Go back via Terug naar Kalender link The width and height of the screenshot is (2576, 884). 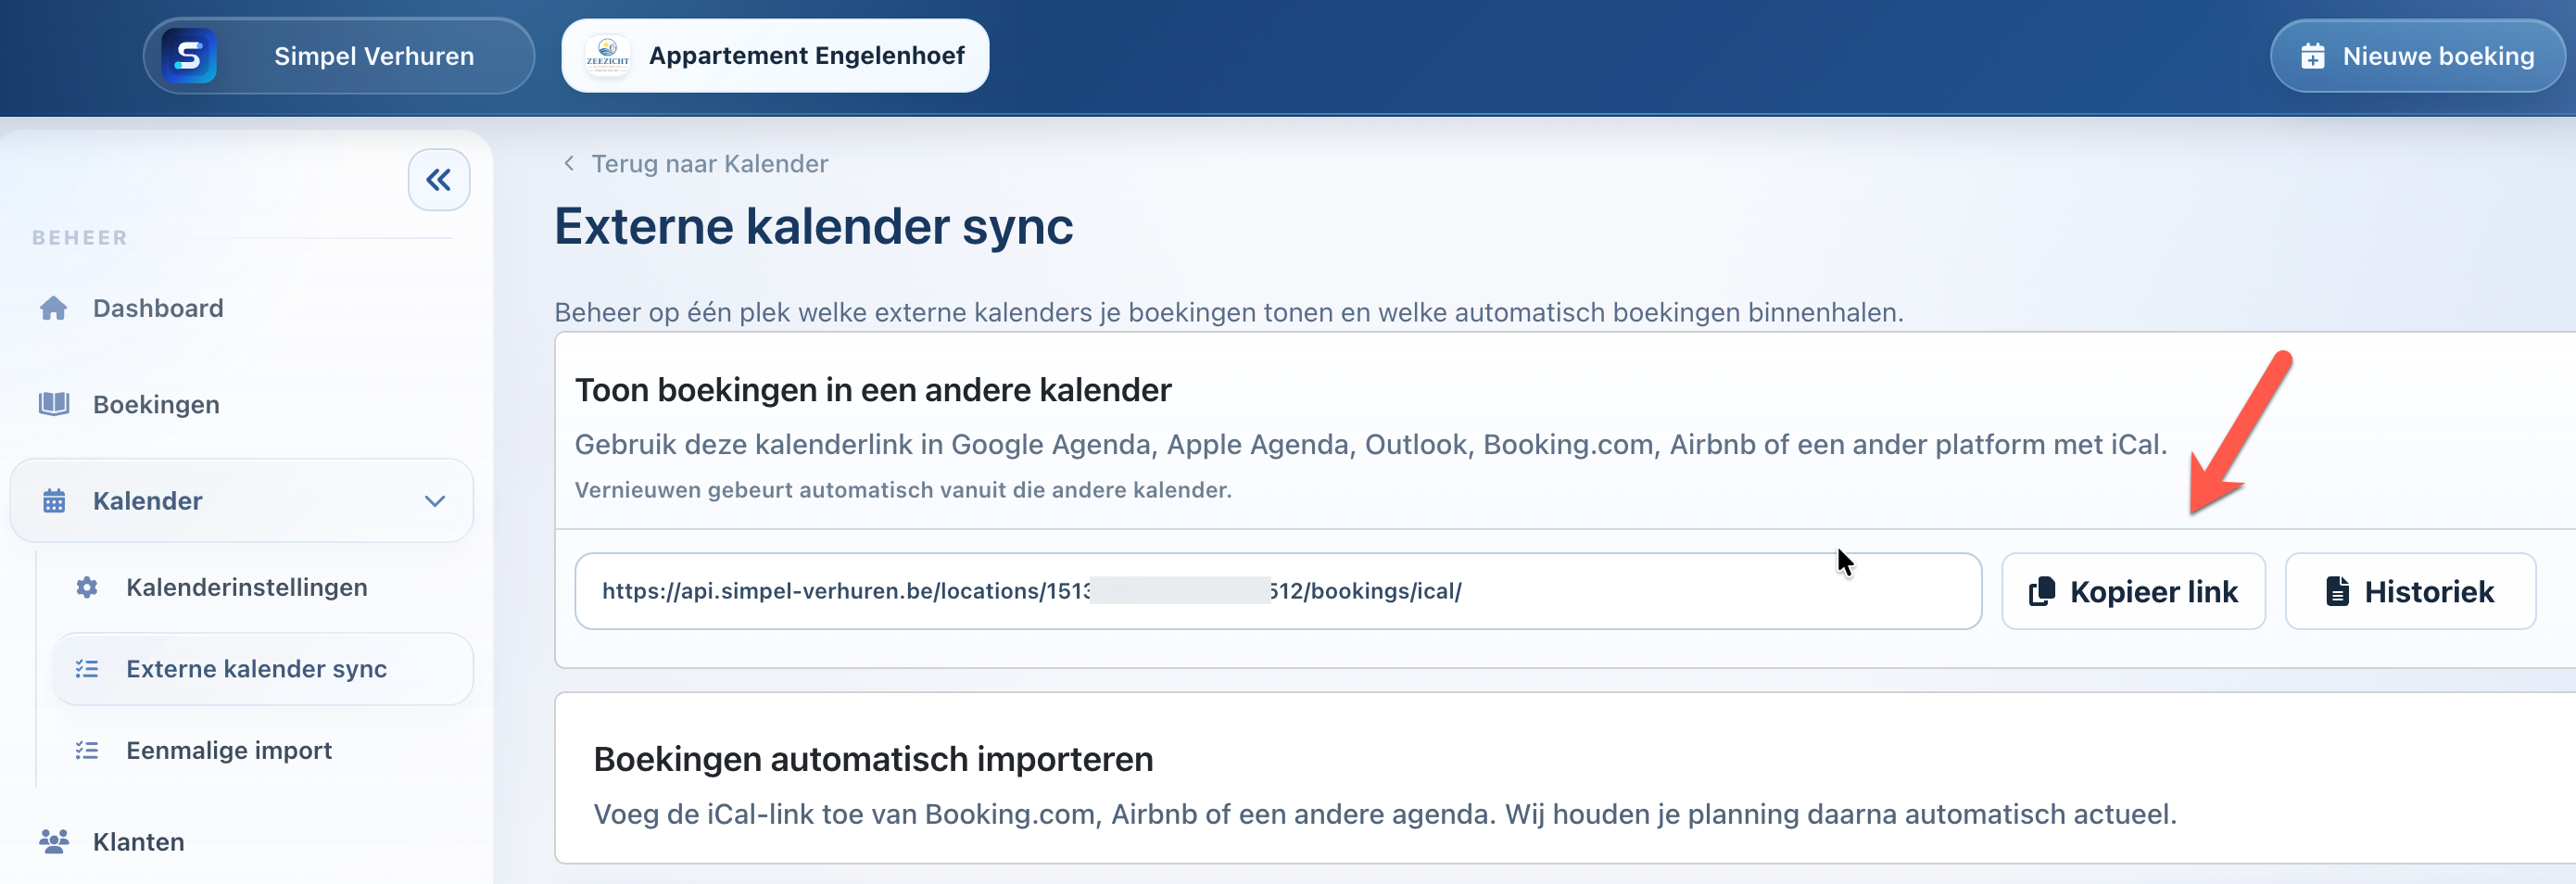[x=709, y=163]
